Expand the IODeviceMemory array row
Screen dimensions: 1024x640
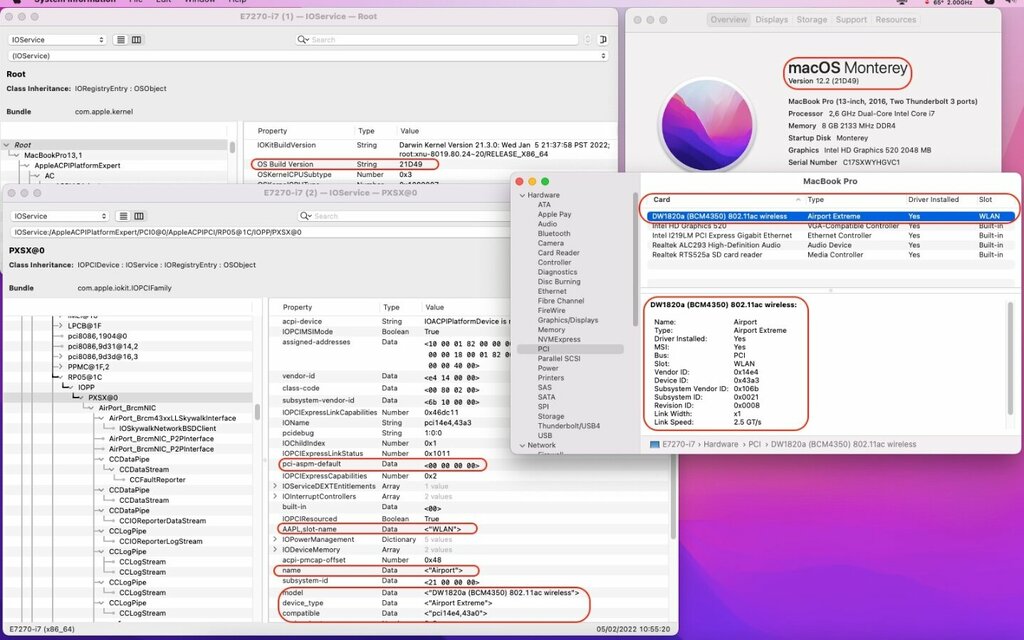point(276,549)
